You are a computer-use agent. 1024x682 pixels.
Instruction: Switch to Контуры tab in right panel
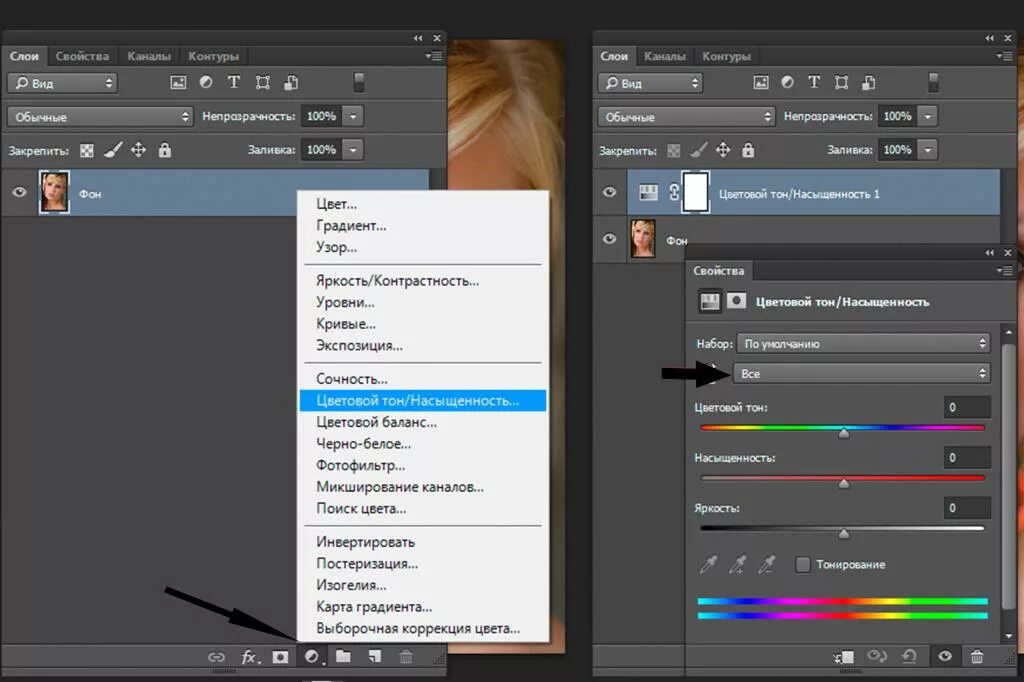point(726,56)
